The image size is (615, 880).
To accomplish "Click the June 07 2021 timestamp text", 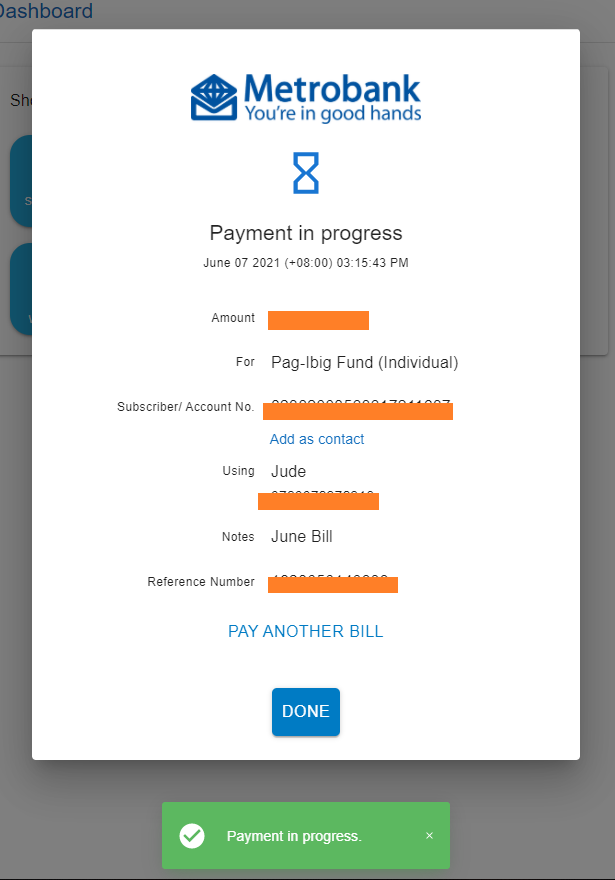I will 306,263.
